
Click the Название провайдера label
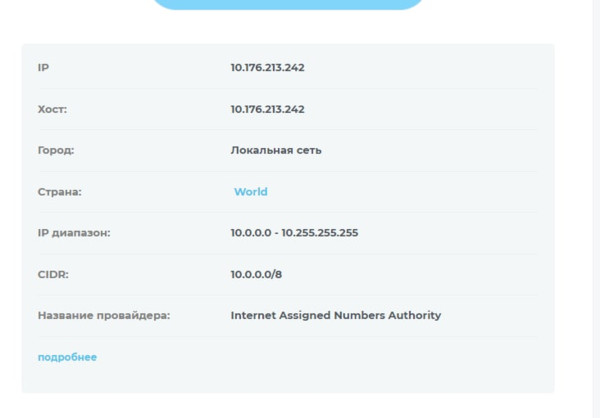(104, 315)
